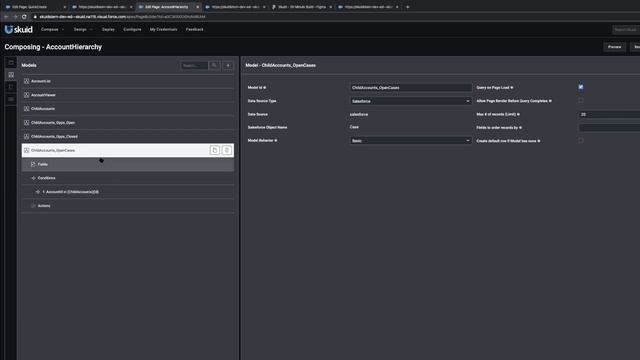Screen dimensions: 640x360
Task: Open the Feedback link
Action: pos(194,29)
